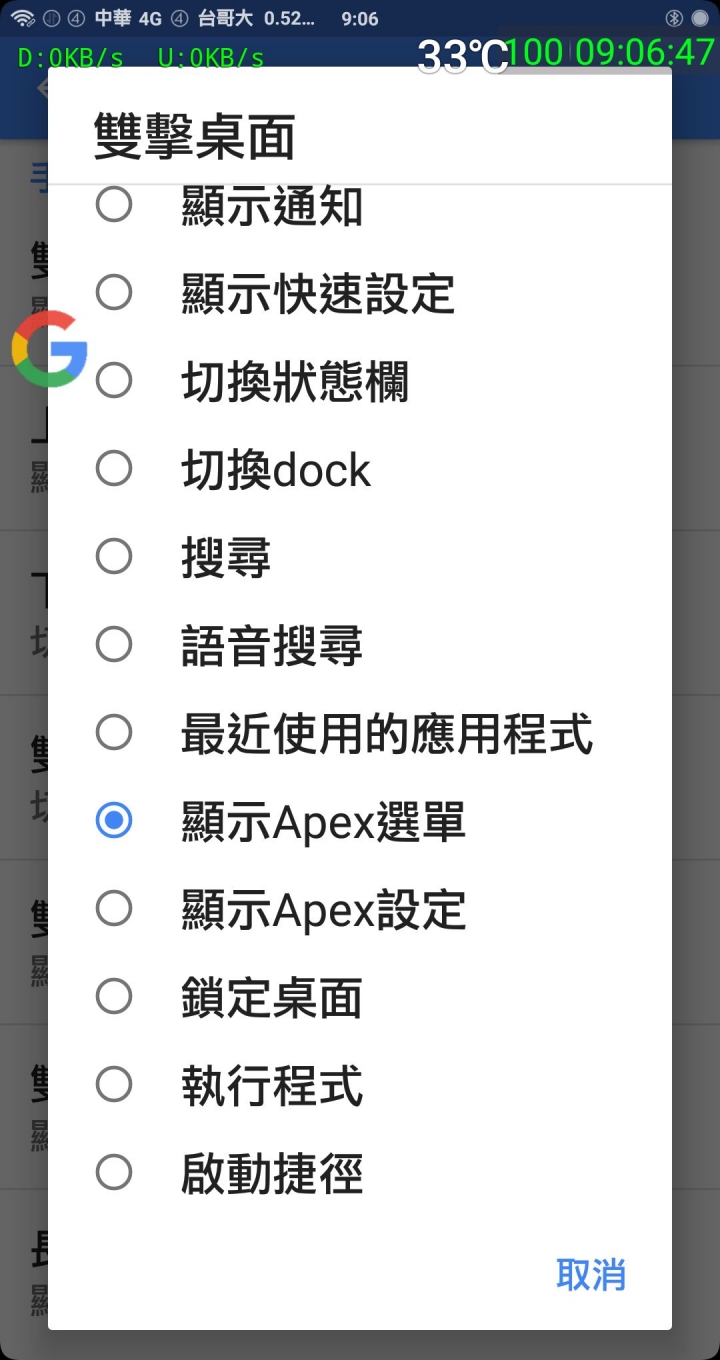Choose 最近使用的應用程式 option
720x1360 pixels.
coord(360,733)
